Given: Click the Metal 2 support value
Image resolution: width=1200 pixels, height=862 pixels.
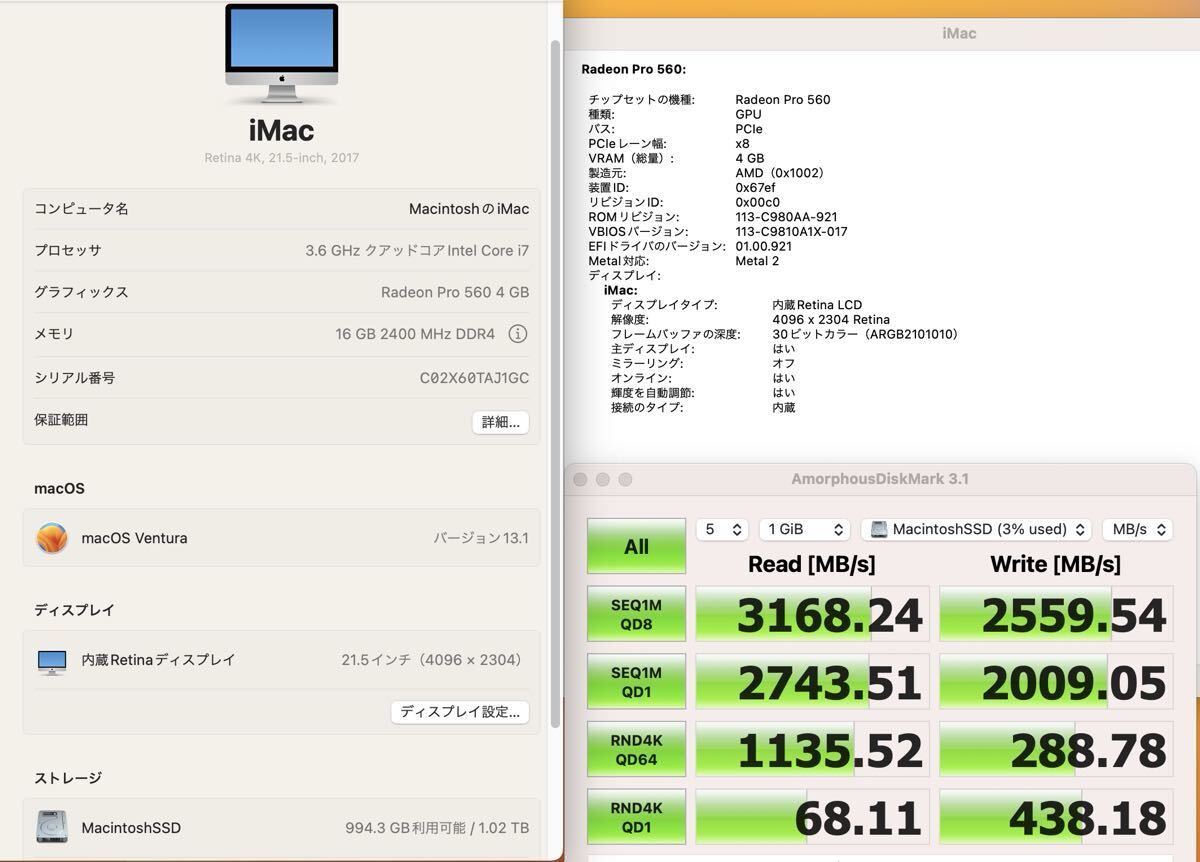Looking at the screenshot, I should (x=757, y=260).
